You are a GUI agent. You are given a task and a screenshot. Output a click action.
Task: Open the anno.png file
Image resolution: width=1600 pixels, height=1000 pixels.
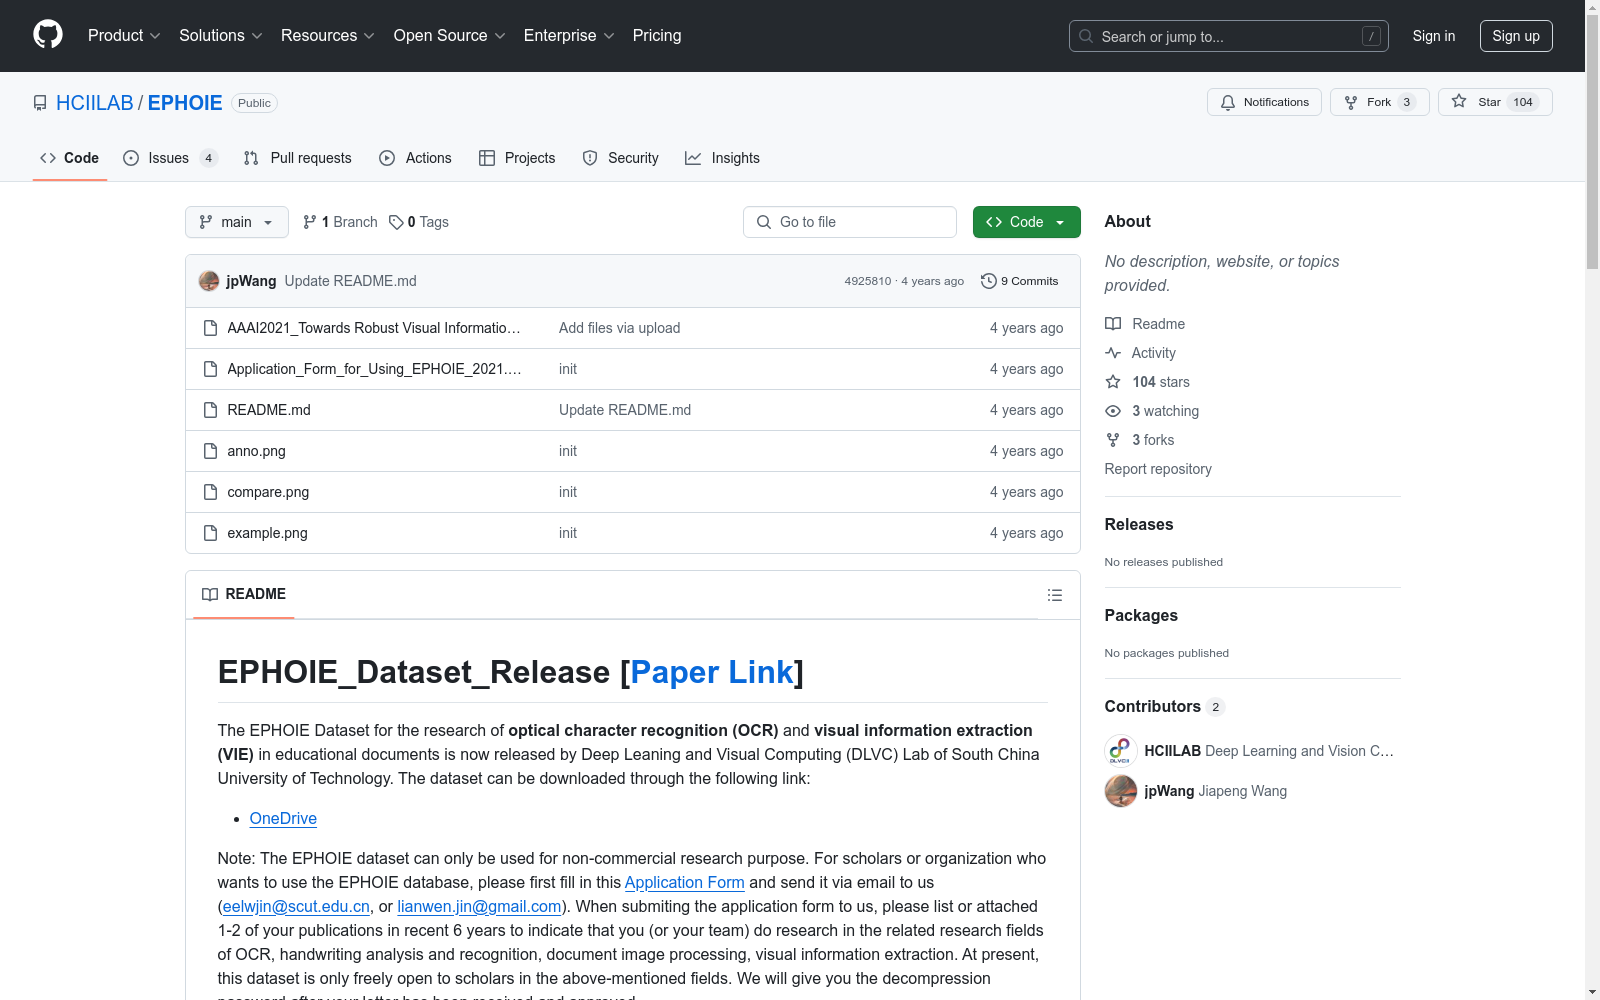pyautogui.click(x=256, y=451)
